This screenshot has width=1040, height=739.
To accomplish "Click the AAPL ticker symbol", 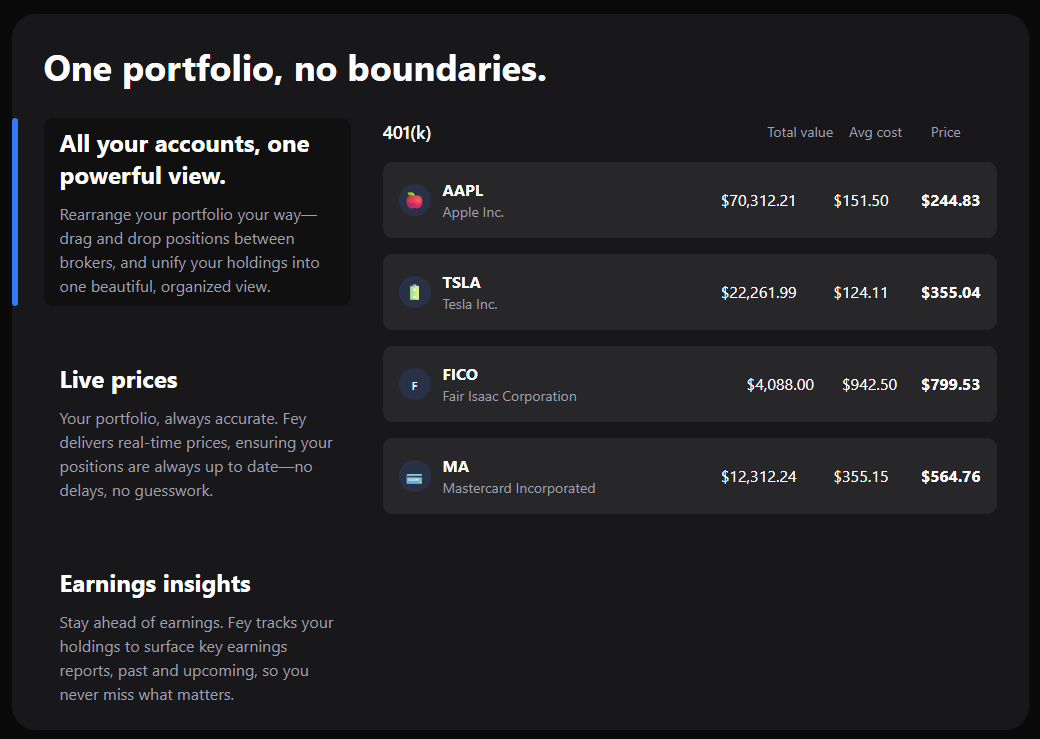I will pyautogui.click(x=463, y=190).
